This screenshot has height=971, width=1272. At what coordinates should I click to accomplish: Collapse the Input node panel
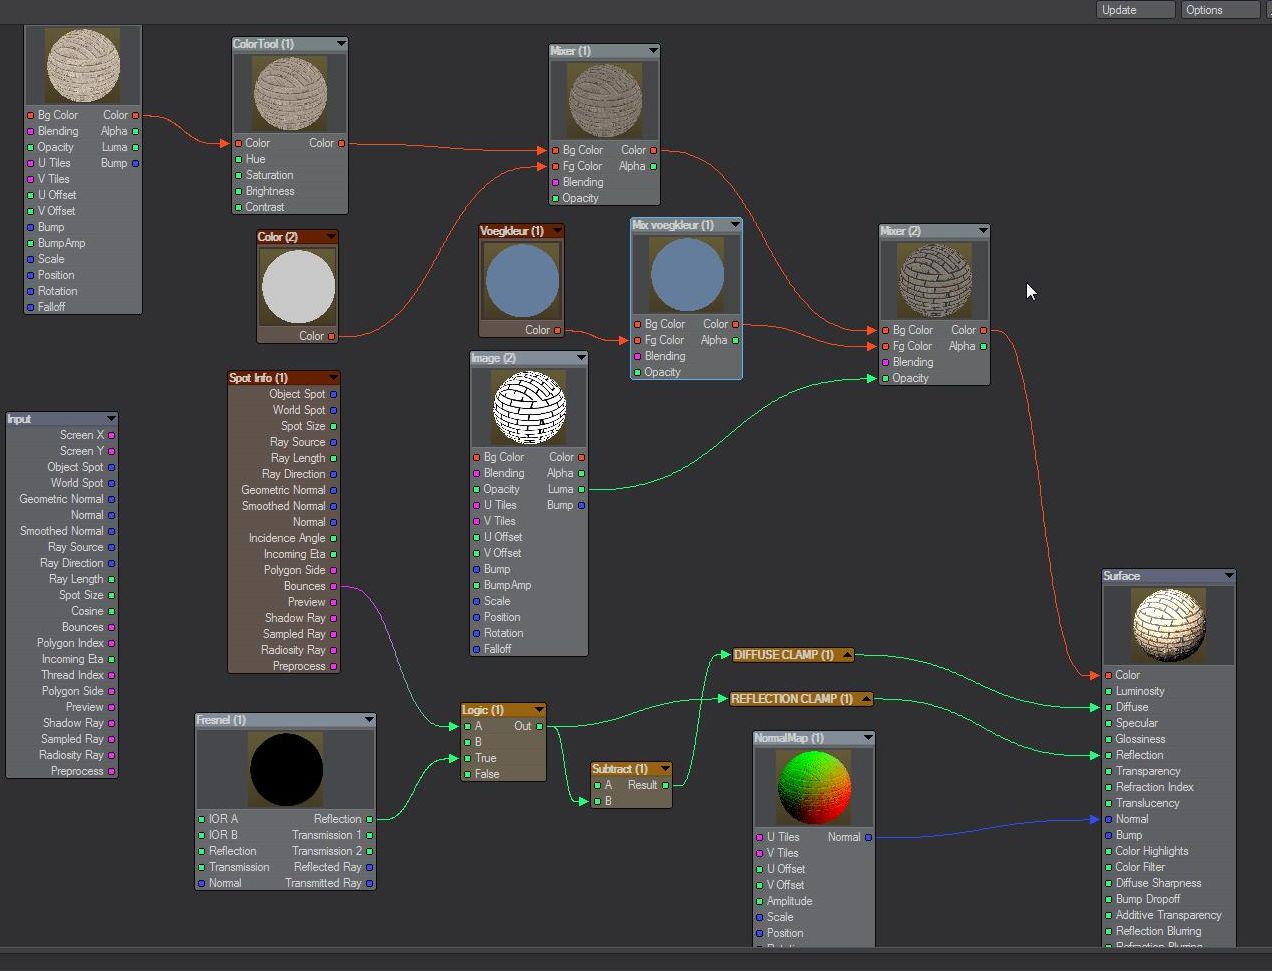click(x=111, y=419)
